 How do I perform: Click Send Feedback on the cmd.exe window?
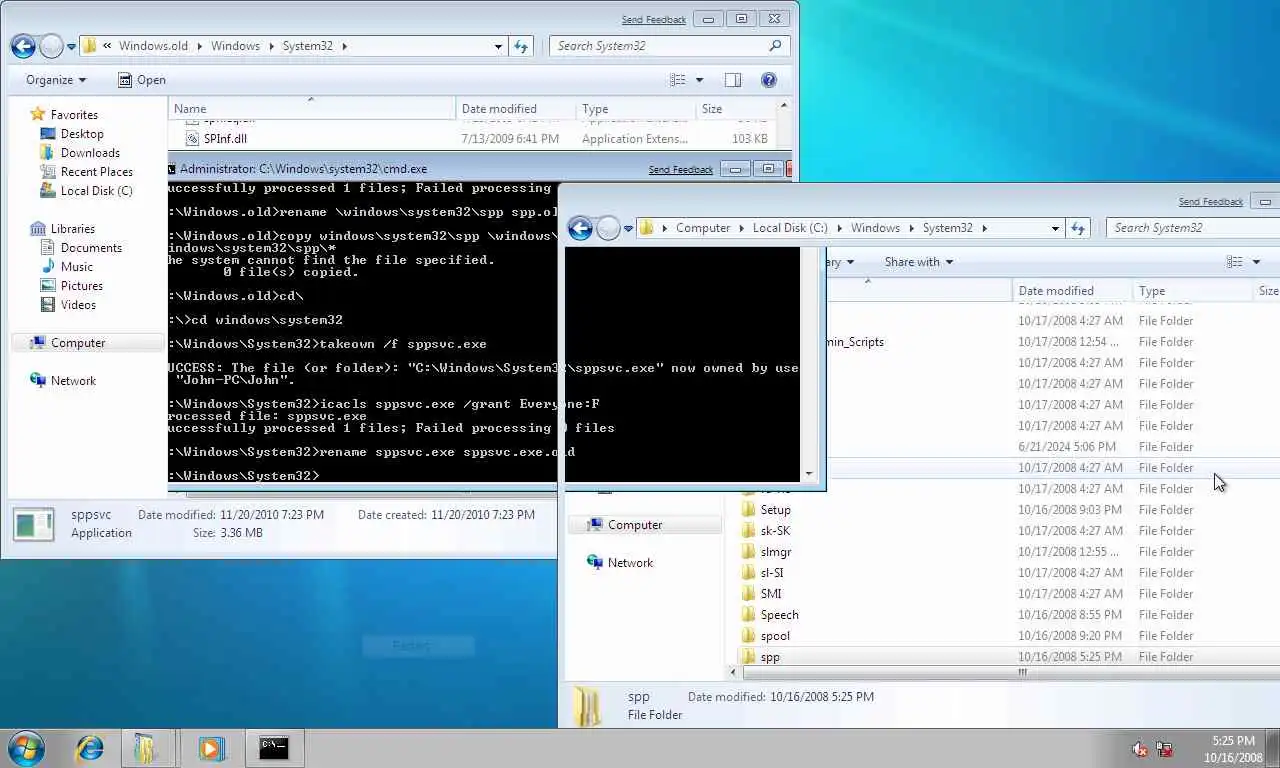point(681,170)
